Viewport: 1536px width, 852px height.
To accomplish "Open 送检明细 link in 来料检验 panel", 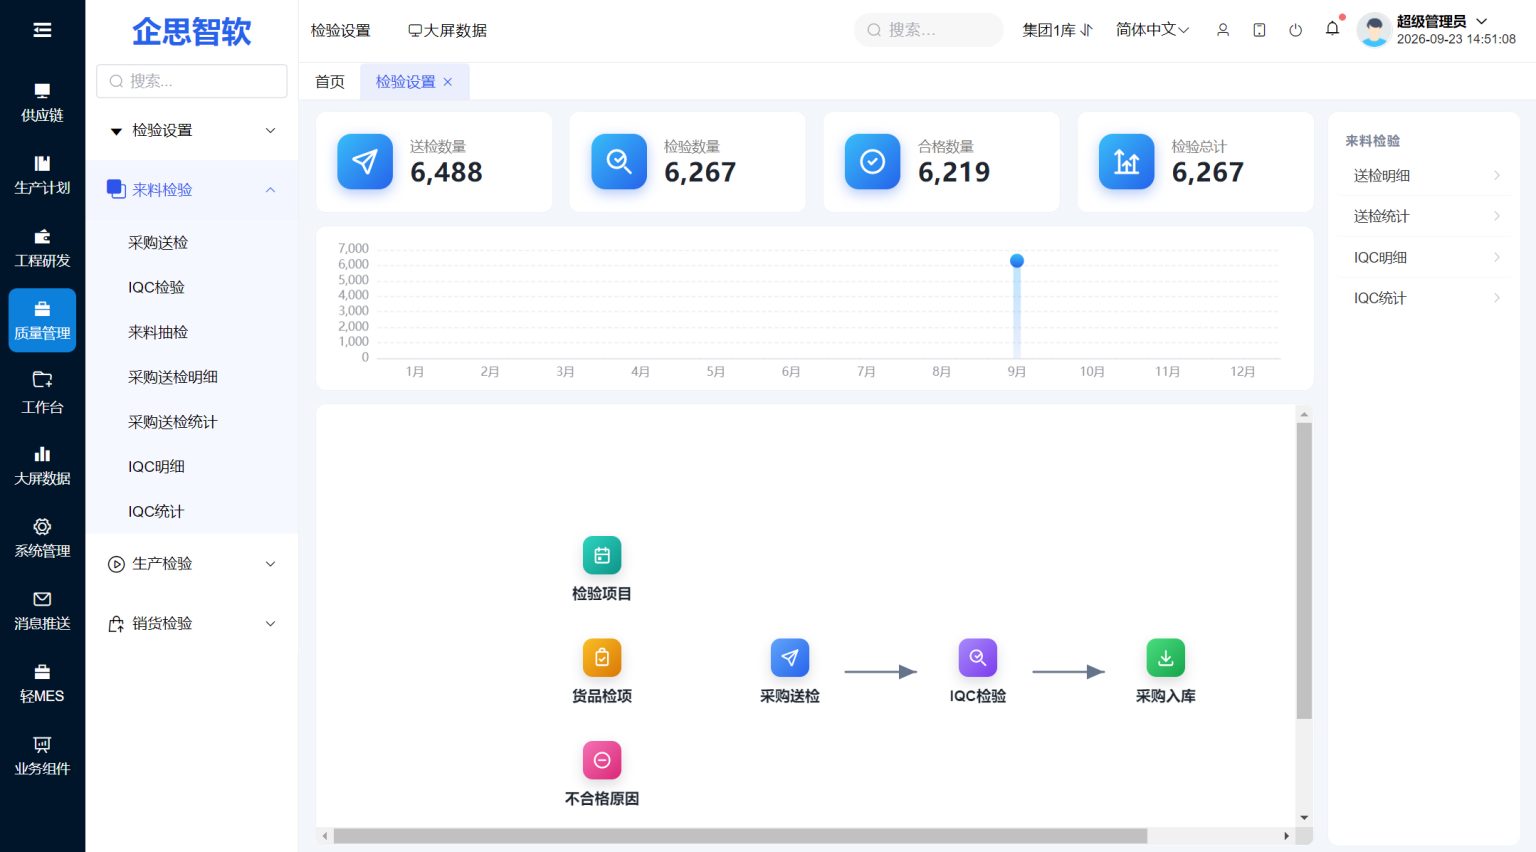I will pyautogui.click(x=1426, y=176).
